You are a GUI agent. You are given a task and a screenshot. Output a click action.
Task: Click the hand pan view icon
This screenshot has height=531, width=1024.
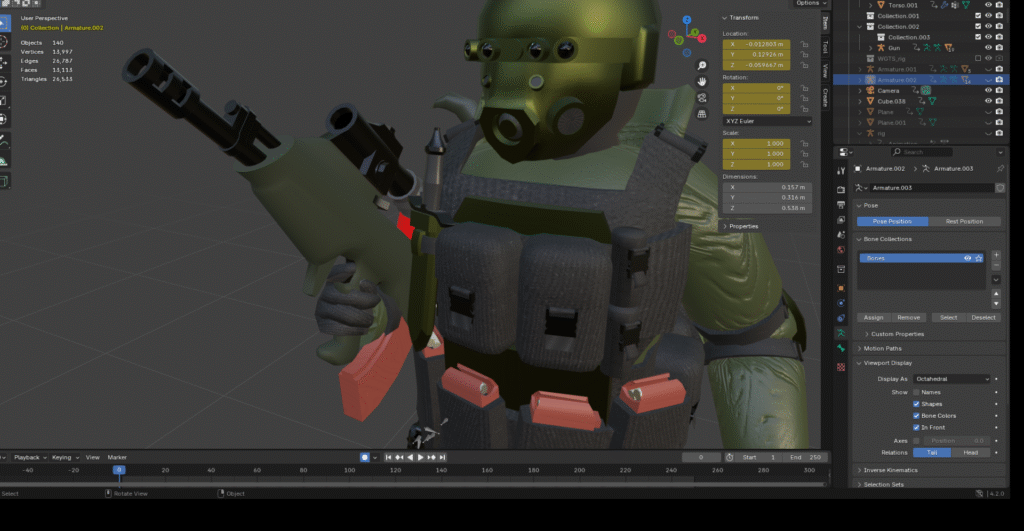701,82
